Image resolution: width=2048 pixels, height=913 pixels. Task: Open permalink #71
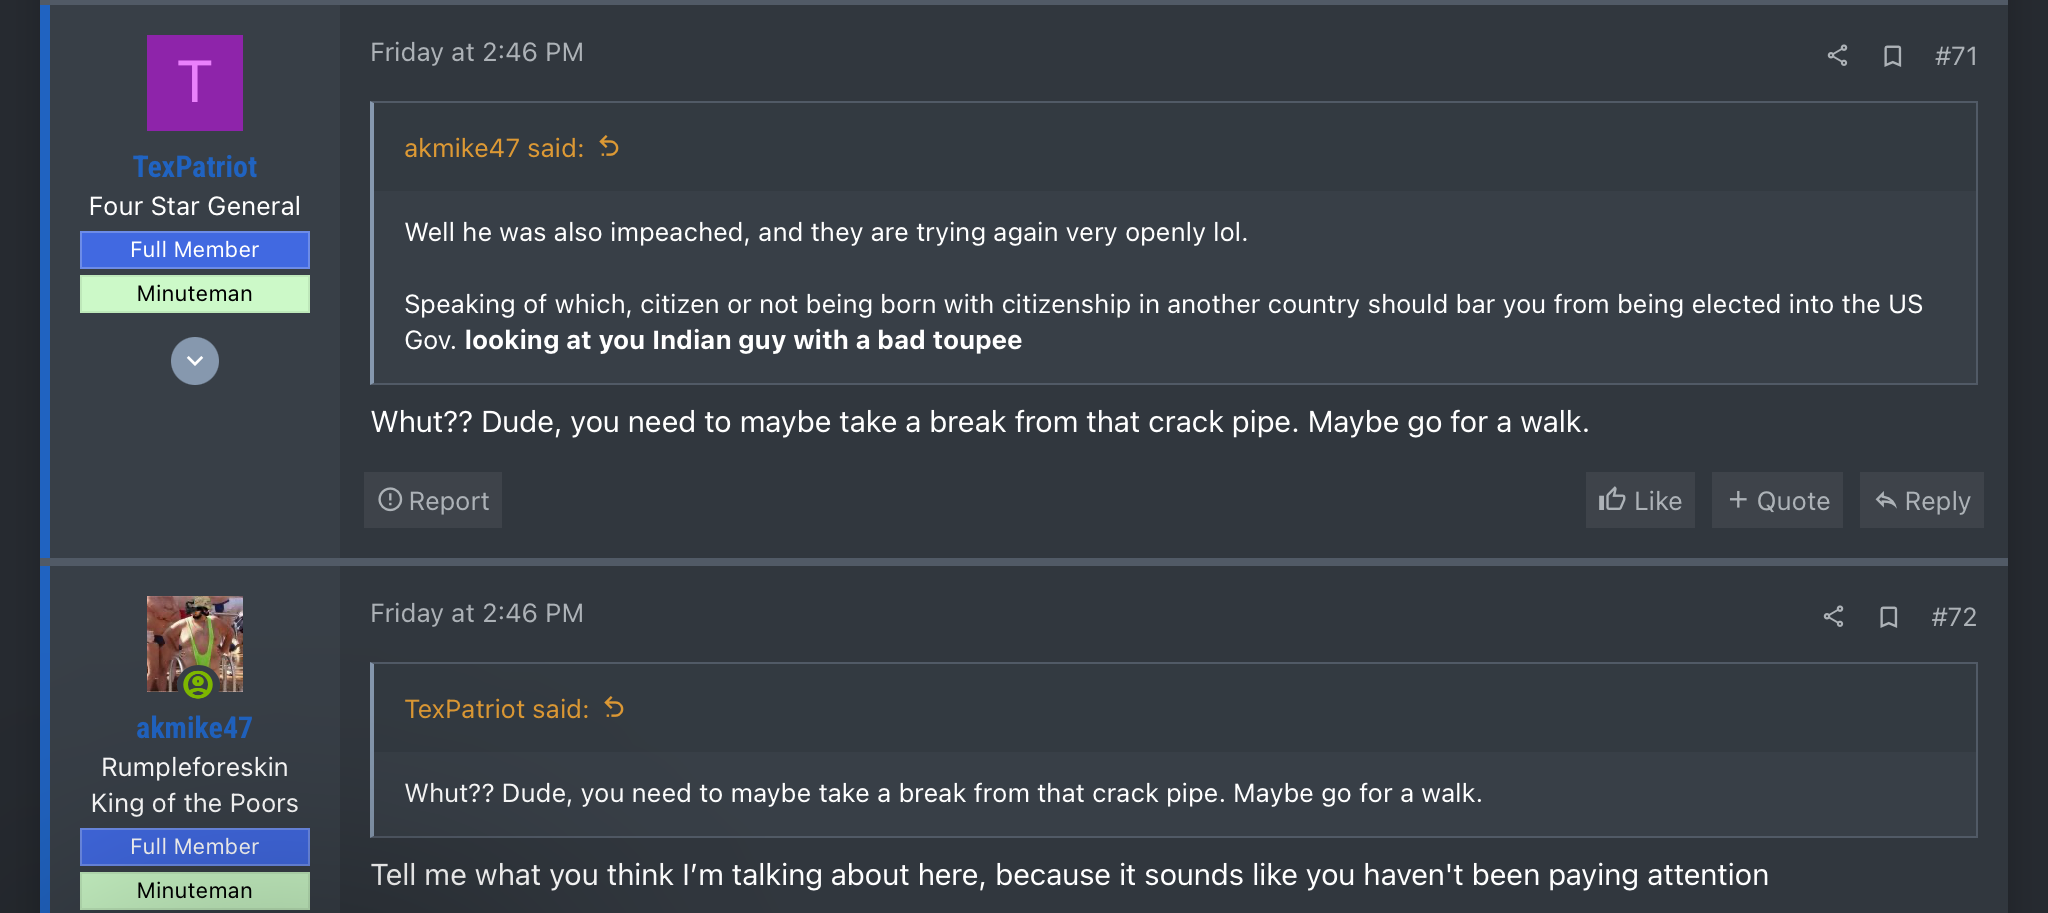(x=1955, y=56)
